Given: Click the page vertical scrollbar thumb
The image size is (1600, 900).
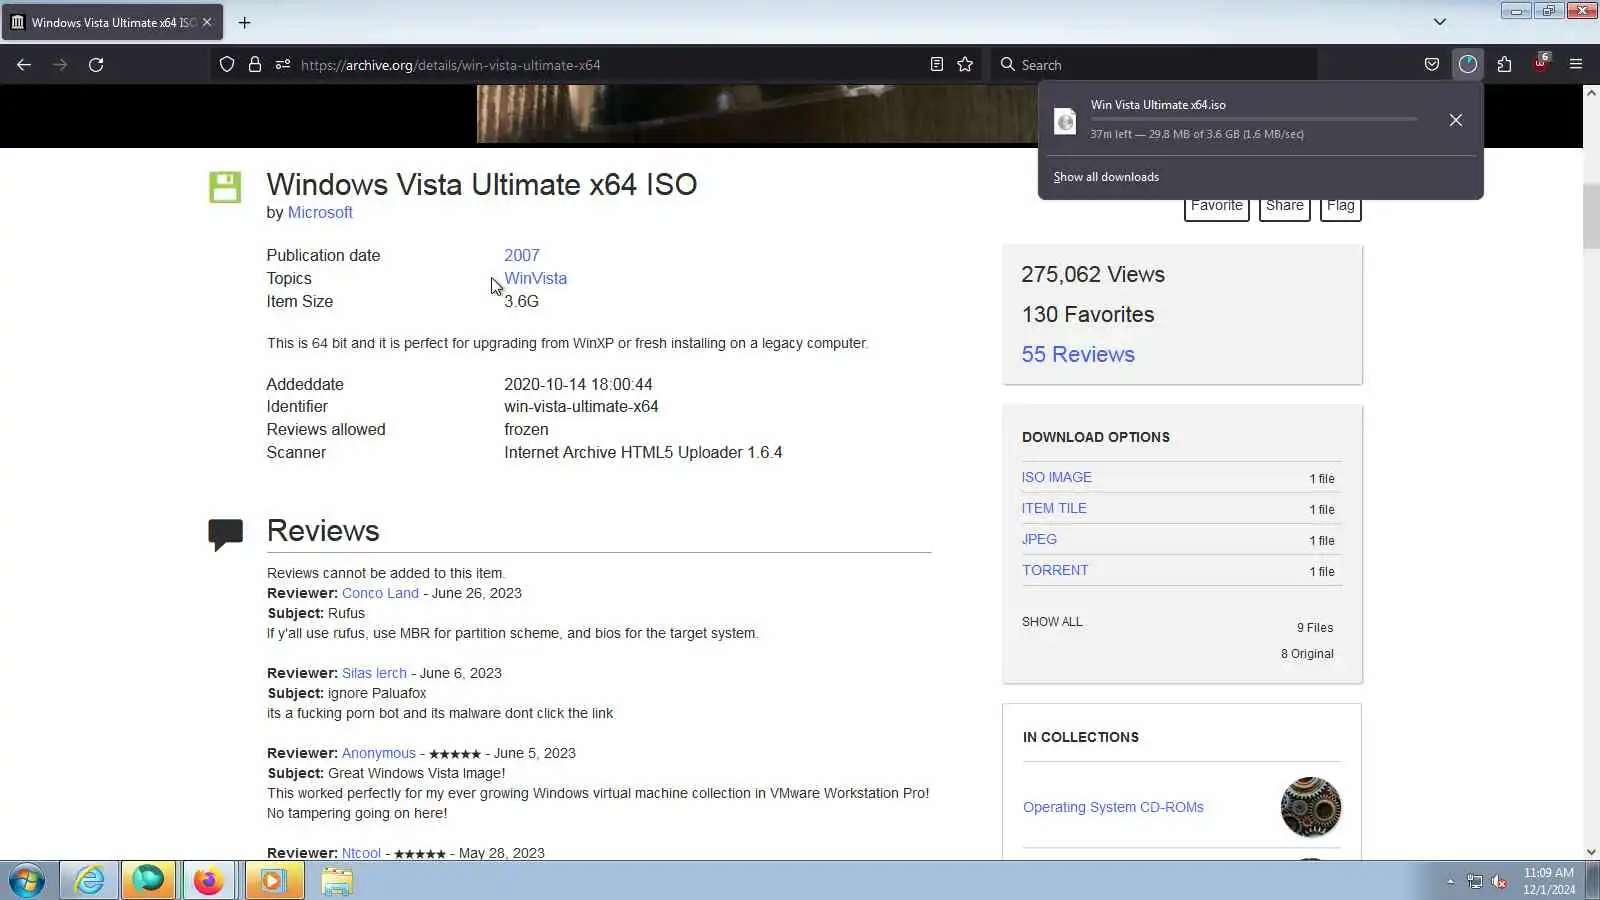Looking at the screenshot, I should pos(1591,216).
